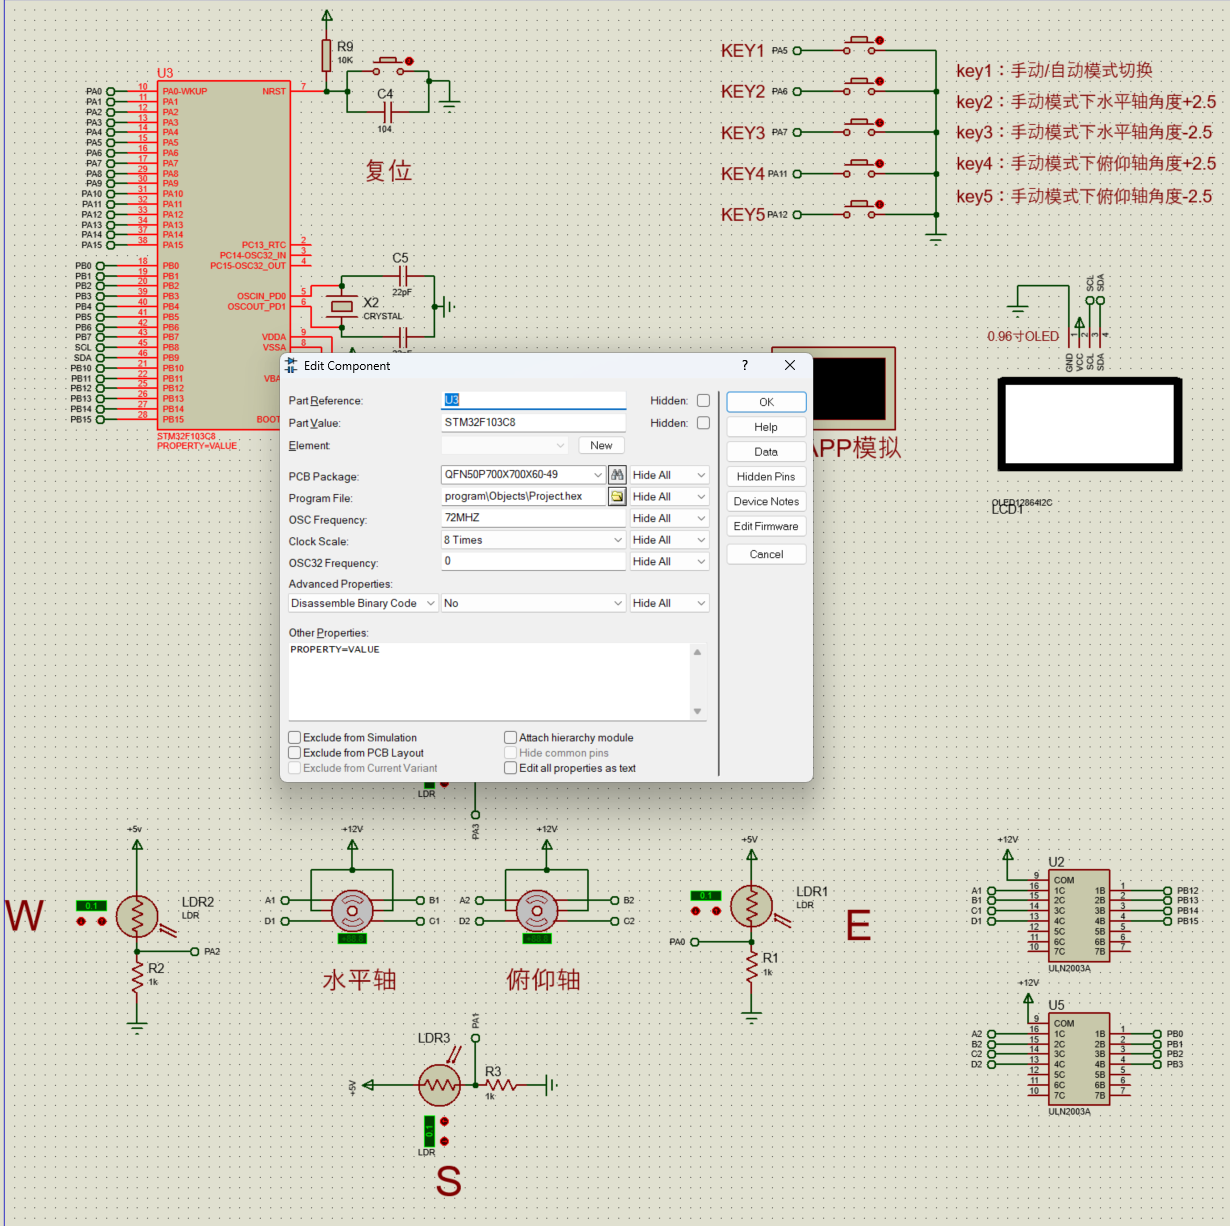Select resistor R3 1k symbol
Viewport: 1230px width, 1226px height.
pos(500,1085)
